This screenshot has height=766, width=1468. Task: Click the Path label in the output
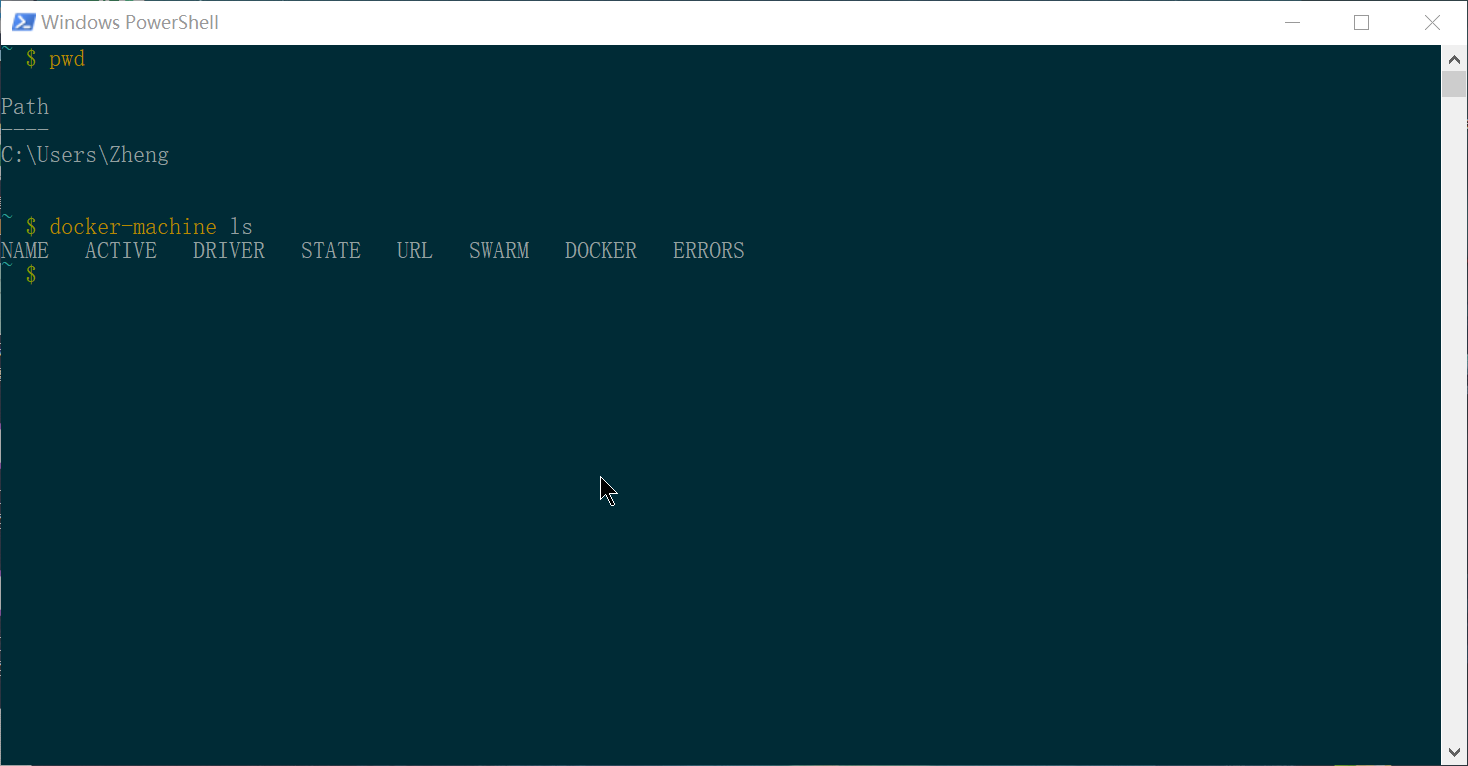(x=25, y=106)
